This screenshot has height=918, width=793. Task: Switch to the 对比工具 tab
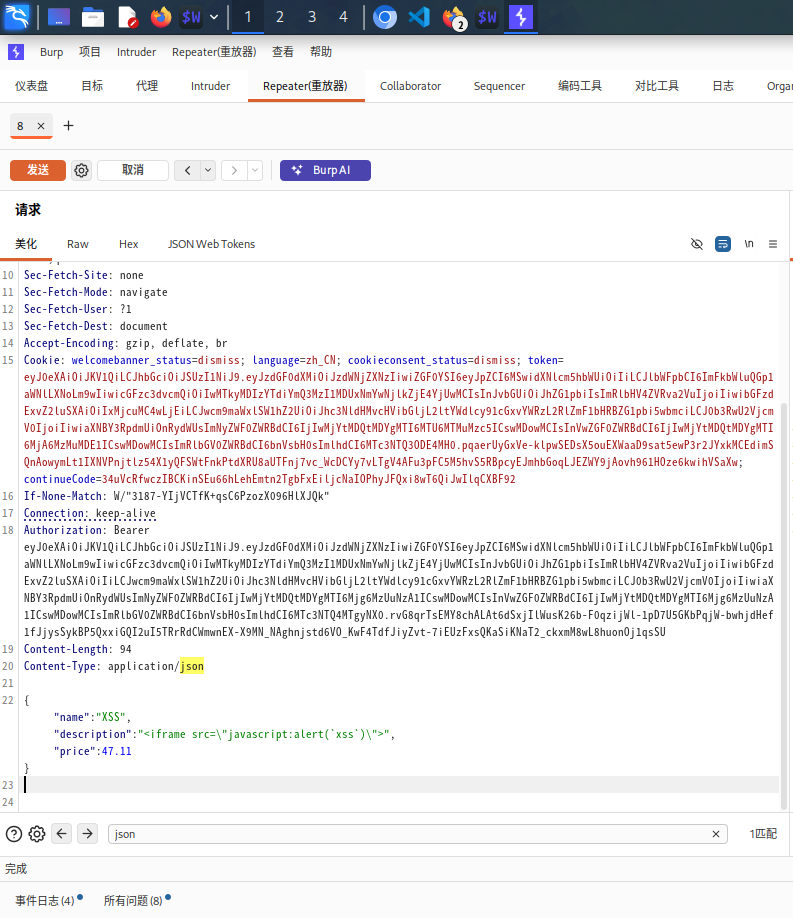pyautogui.click(x=657, y=86)
